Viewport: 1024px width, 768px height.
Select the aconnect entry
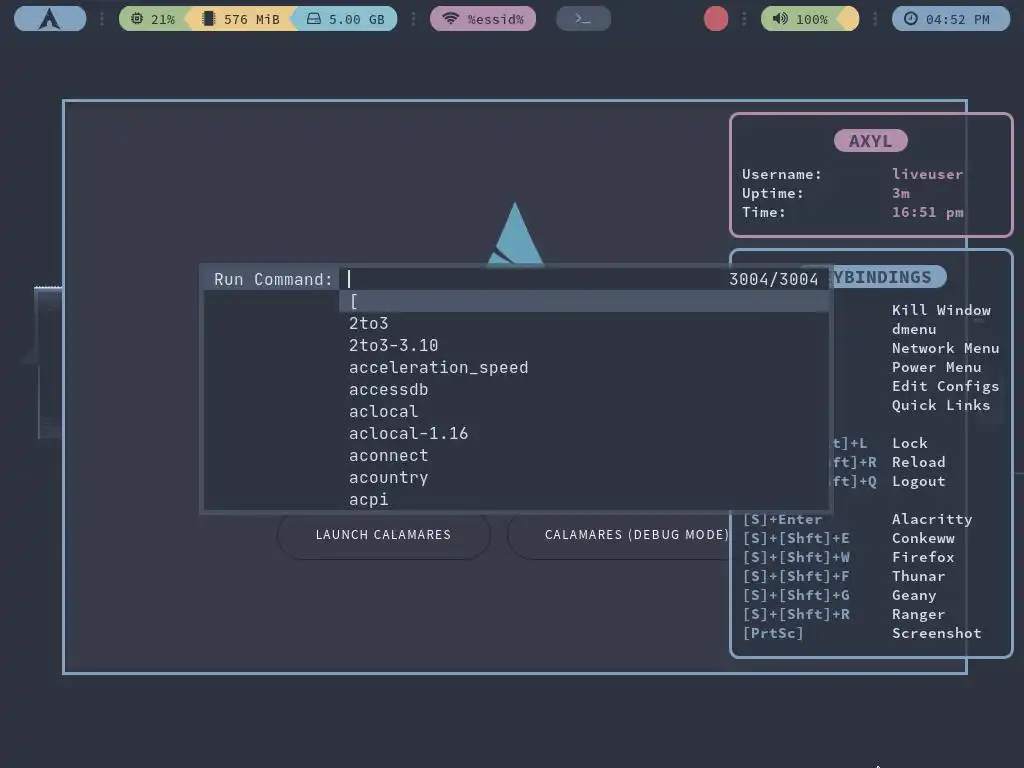584,456
